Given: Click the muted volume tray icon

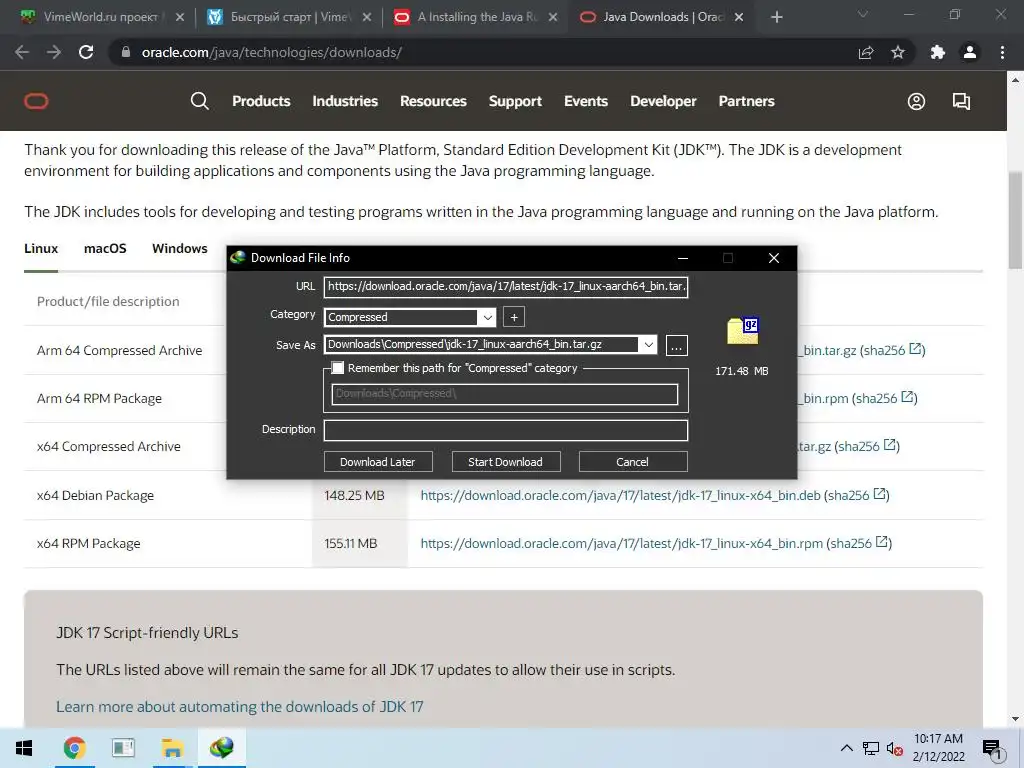Looking at the screenshot, I should (x=894, y=748).
